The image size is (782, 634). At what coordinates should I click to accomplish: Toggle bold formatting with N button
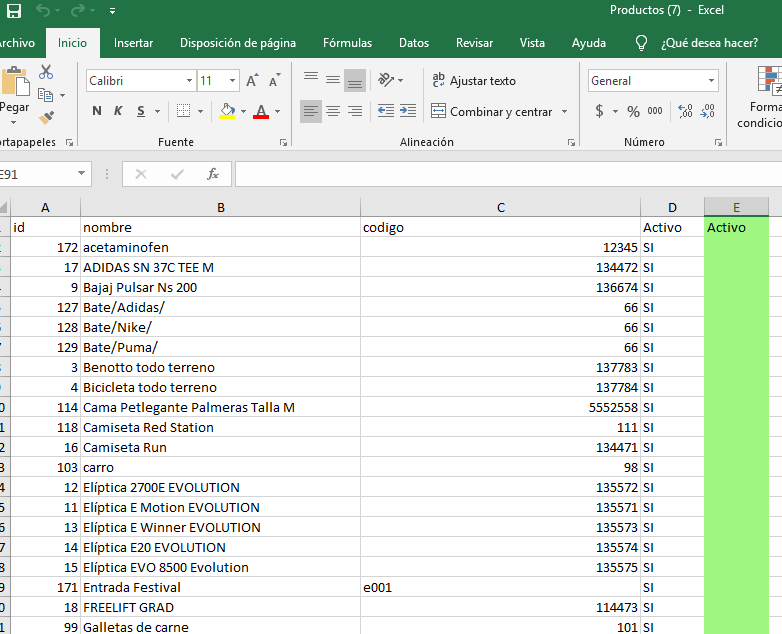click(x=97, y=111)
